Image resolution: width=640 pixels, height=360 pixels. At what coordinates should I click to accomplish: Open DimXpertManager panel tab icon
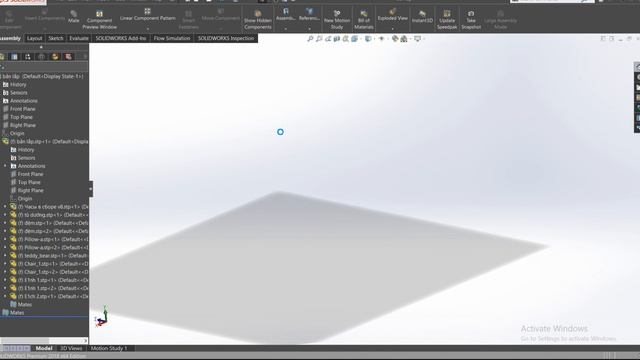coord(41,57)
